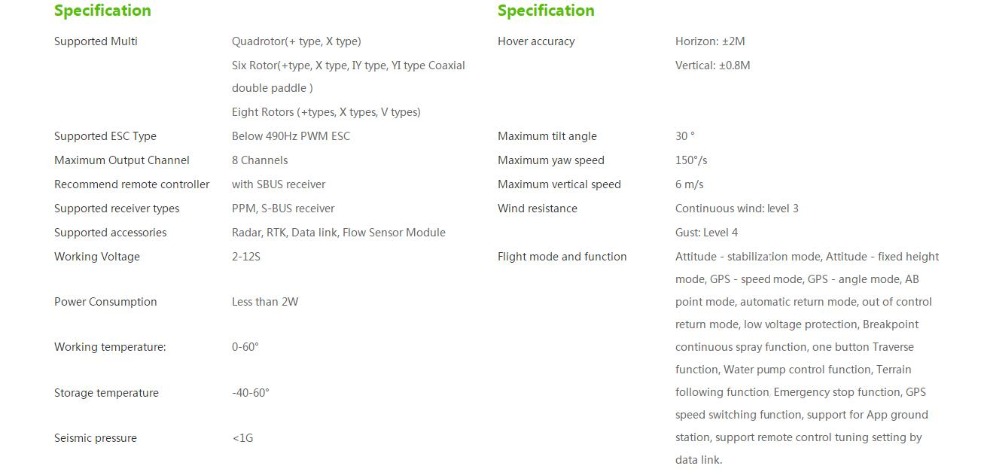Image resolution: width=1000 pixels, height=475 pixels.
Task: Click the Below 490Hz PWM ESC text
Action: pos(291,136)
